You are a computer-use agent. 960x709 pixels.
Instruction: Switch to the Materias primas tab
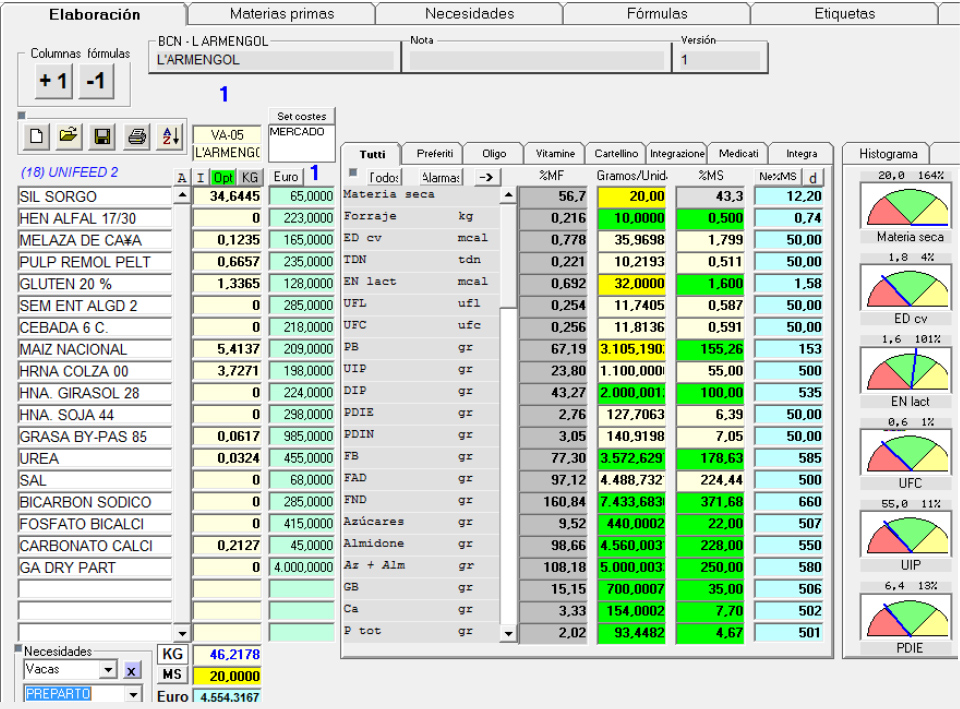point(281,14)
